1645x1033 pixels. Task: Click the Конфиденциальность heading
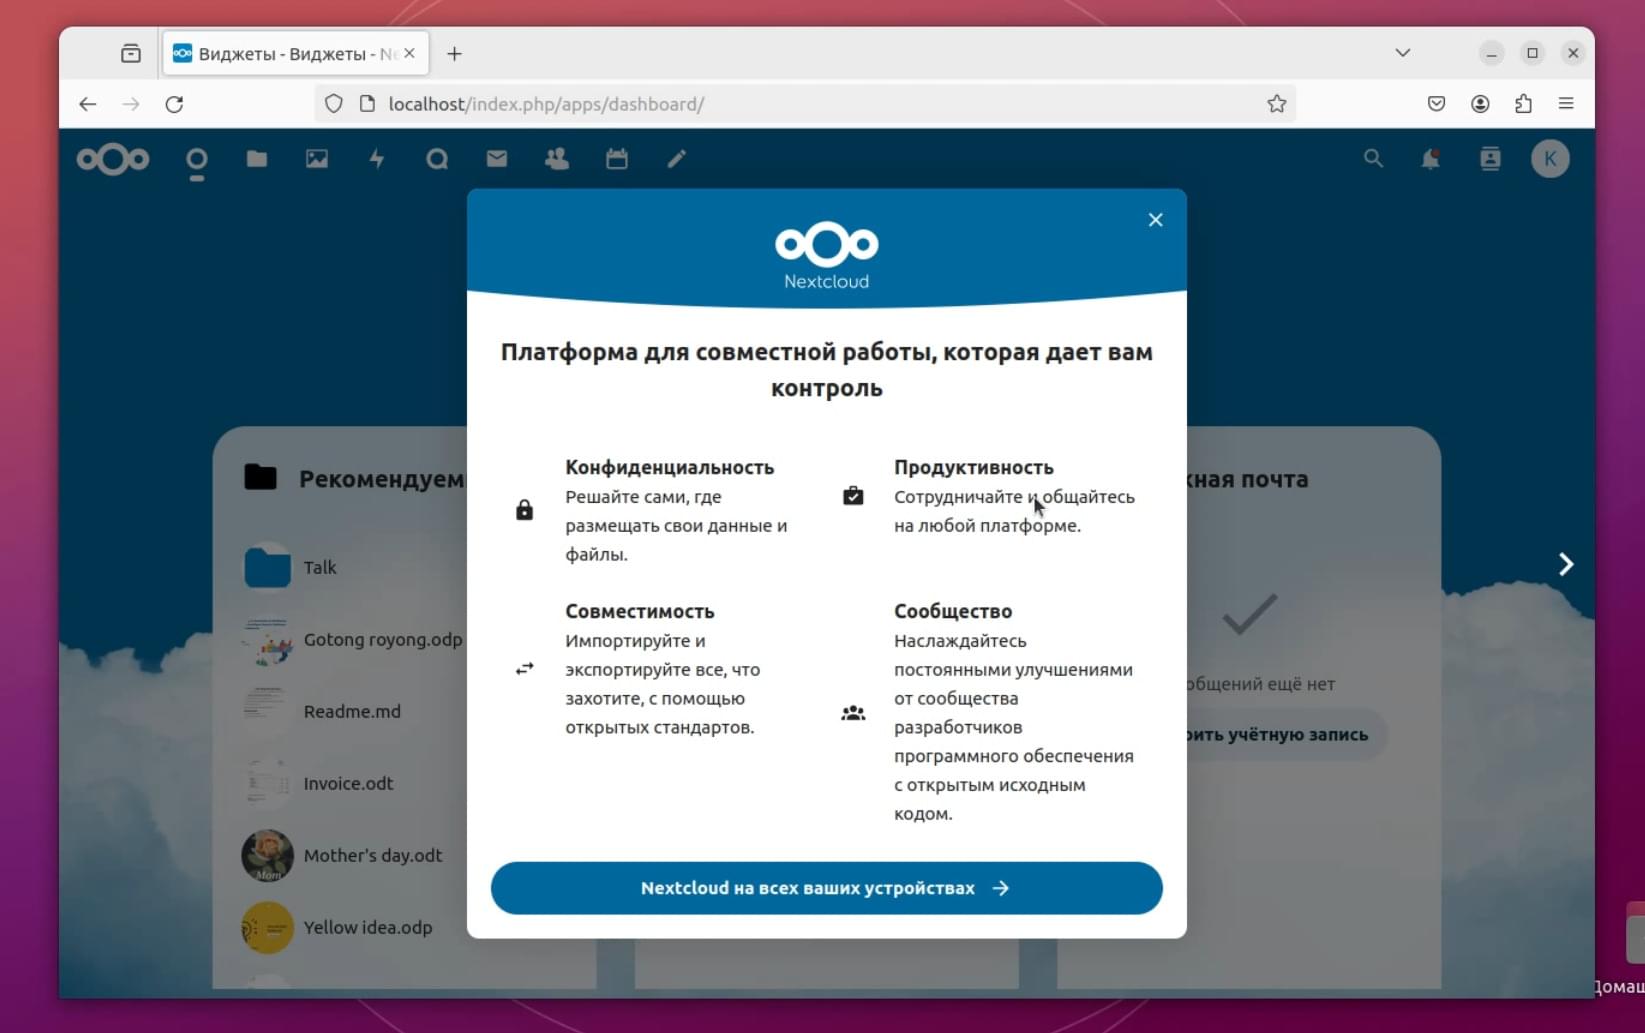669,467
